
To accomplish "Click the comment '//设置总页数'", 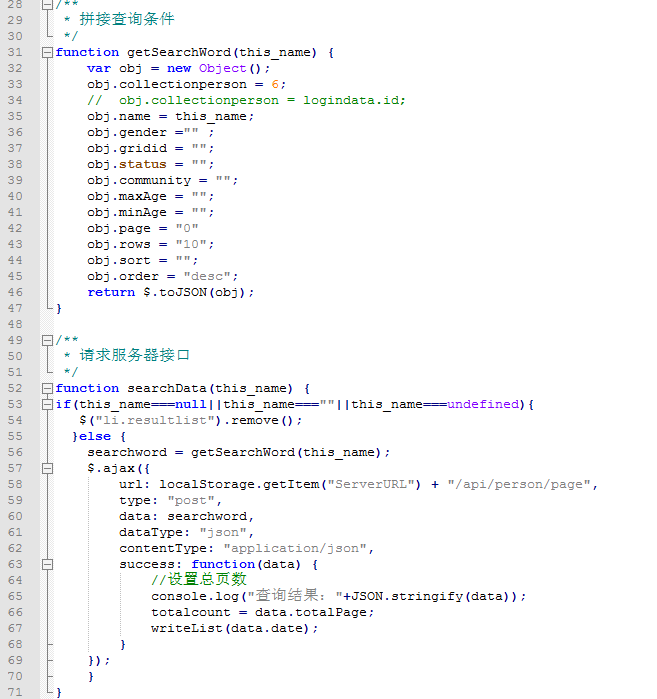I will point(199,580).
